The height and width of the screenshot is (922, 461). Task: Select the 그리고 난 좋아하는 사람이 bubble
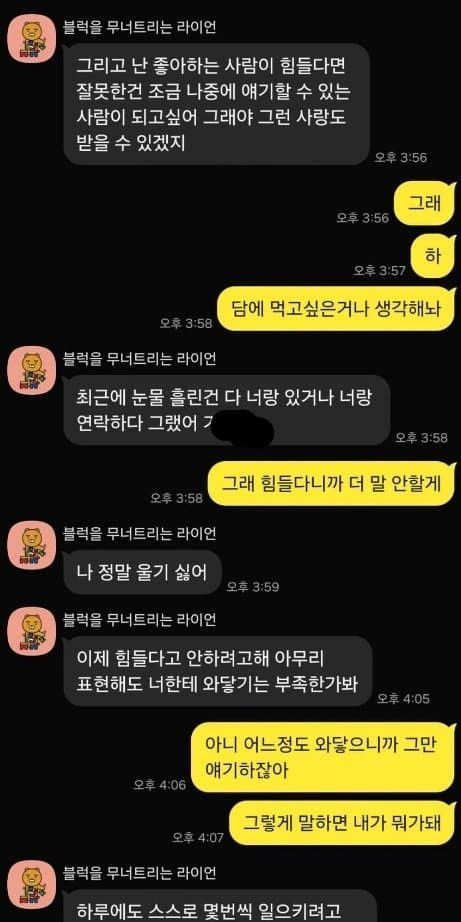tap(216, 104)
